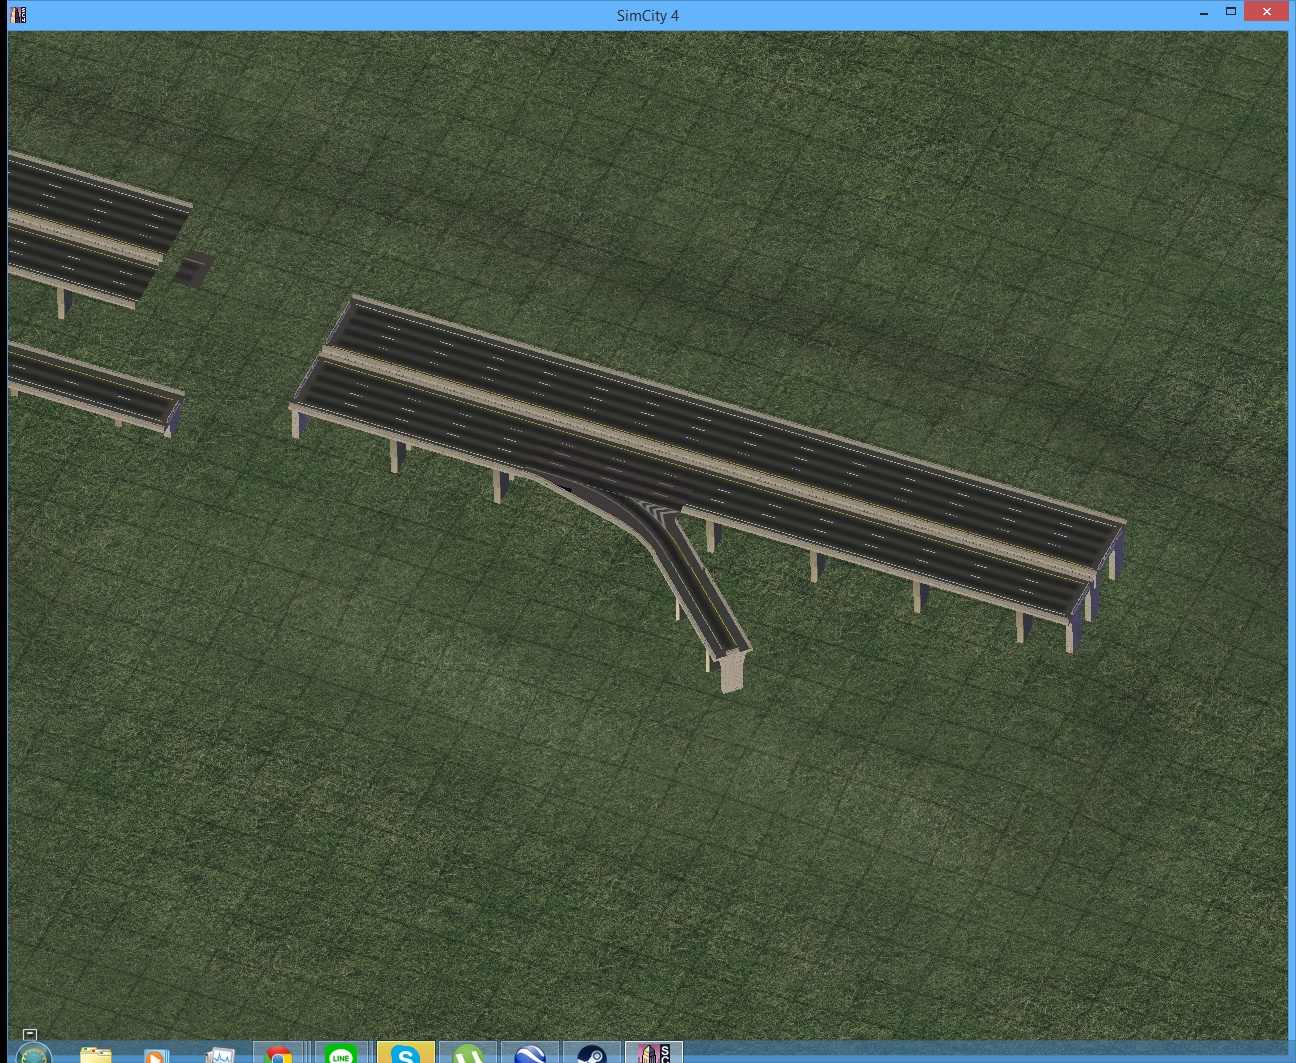Switch to Google Chrome on the taskbar
This screenshot has height=1063, width=1296.
pos(279,1054)
